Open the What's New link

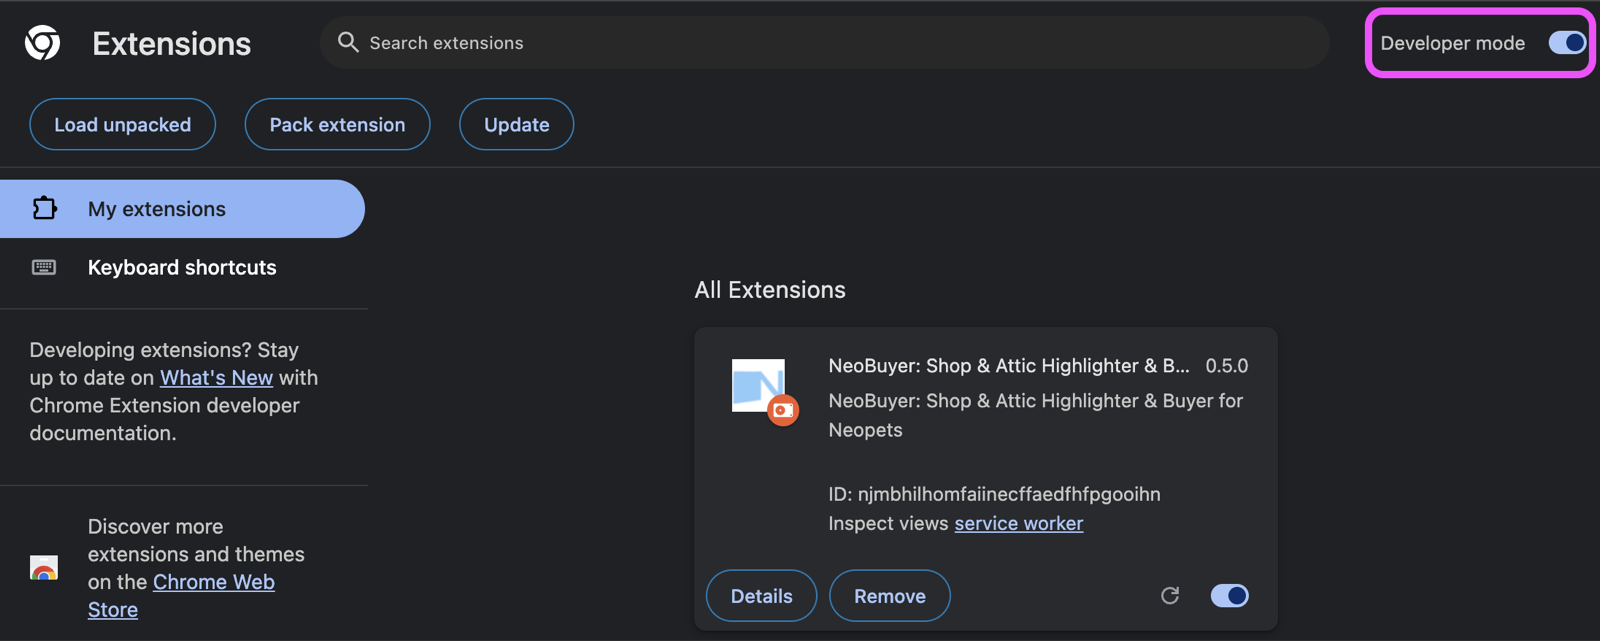point(216,378)
